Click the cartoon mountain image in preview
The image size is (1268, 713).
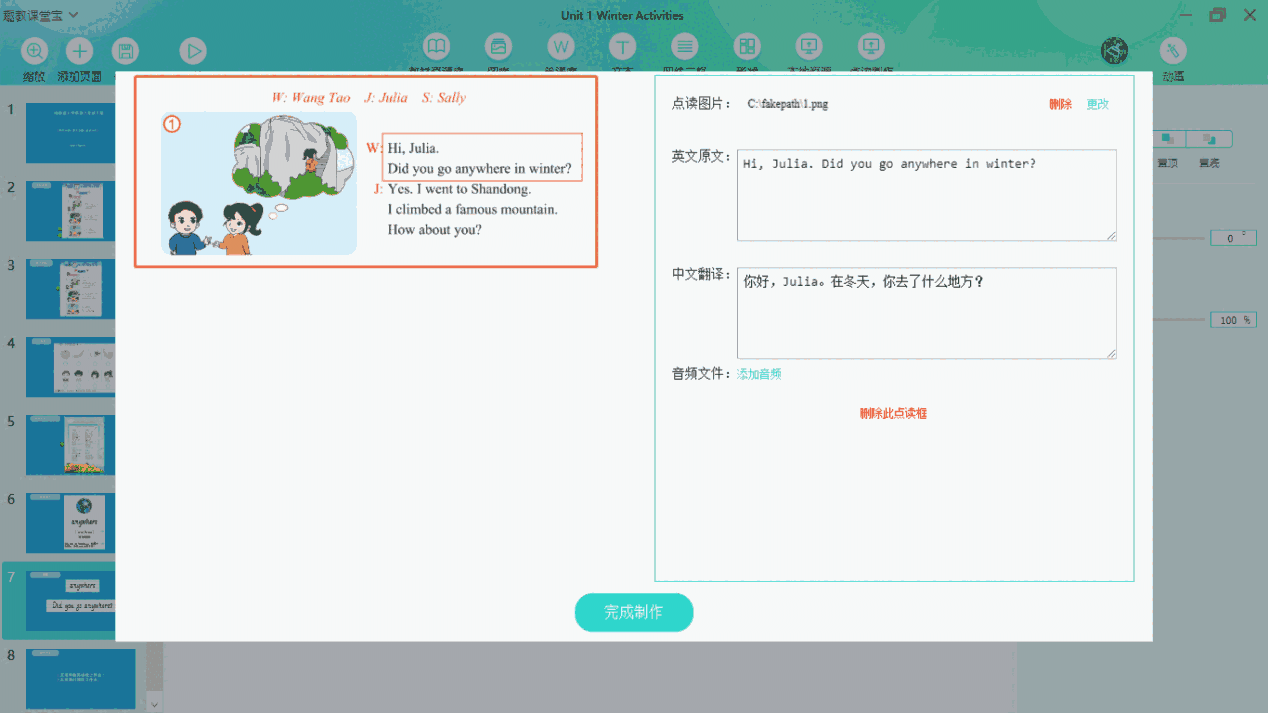pyautogui.click(x=259, y=183)
